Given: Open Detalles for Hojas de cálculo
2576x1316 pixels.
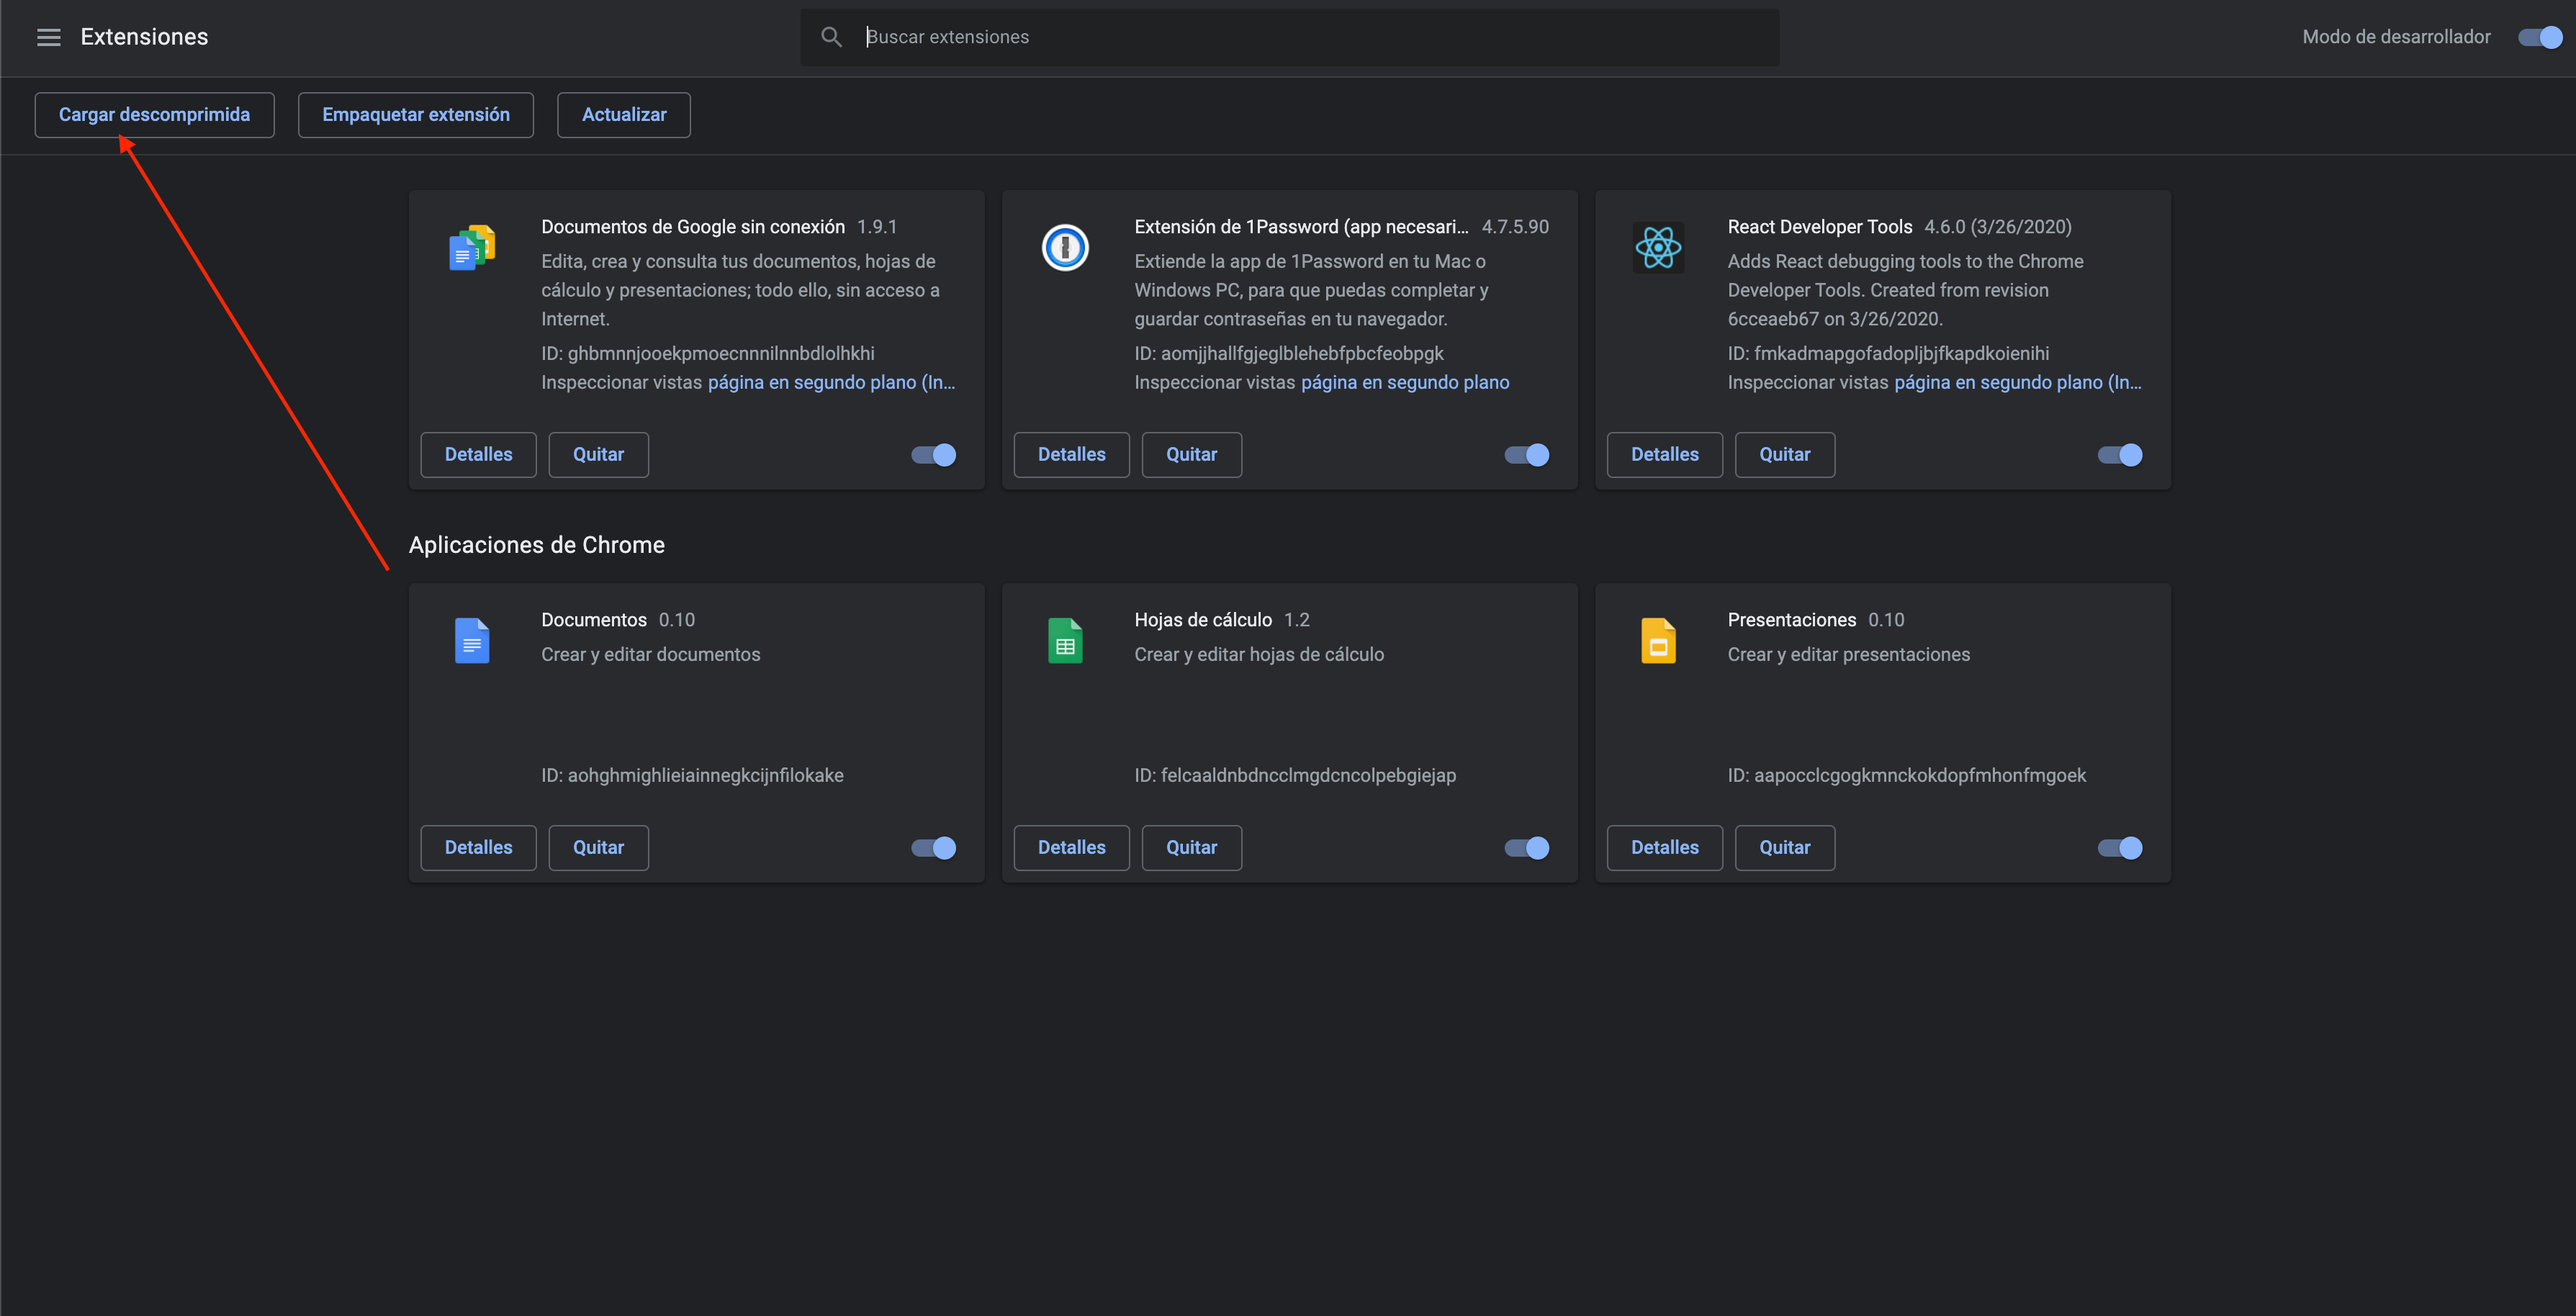Looking at the screenshot, I should tap(1071, 848).
